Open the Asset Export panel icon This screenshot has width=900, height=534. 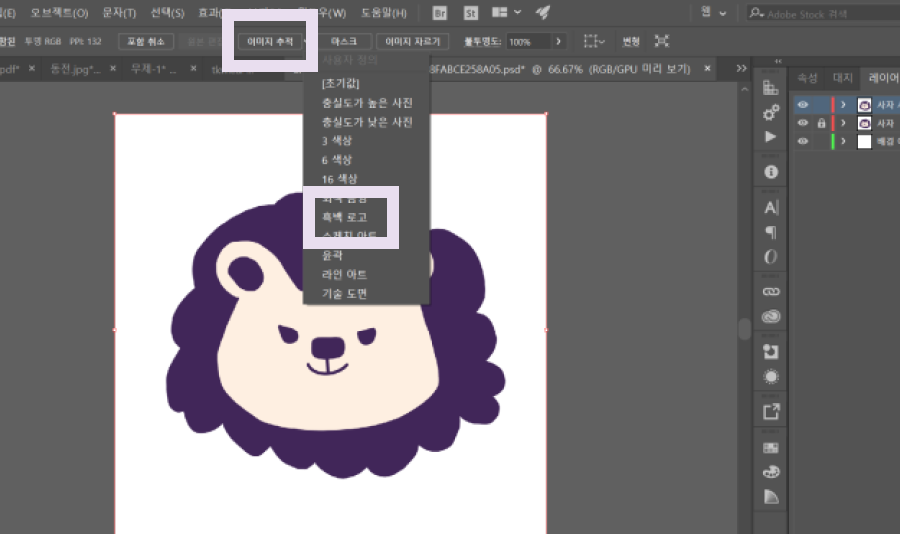[x=771, y=411]
